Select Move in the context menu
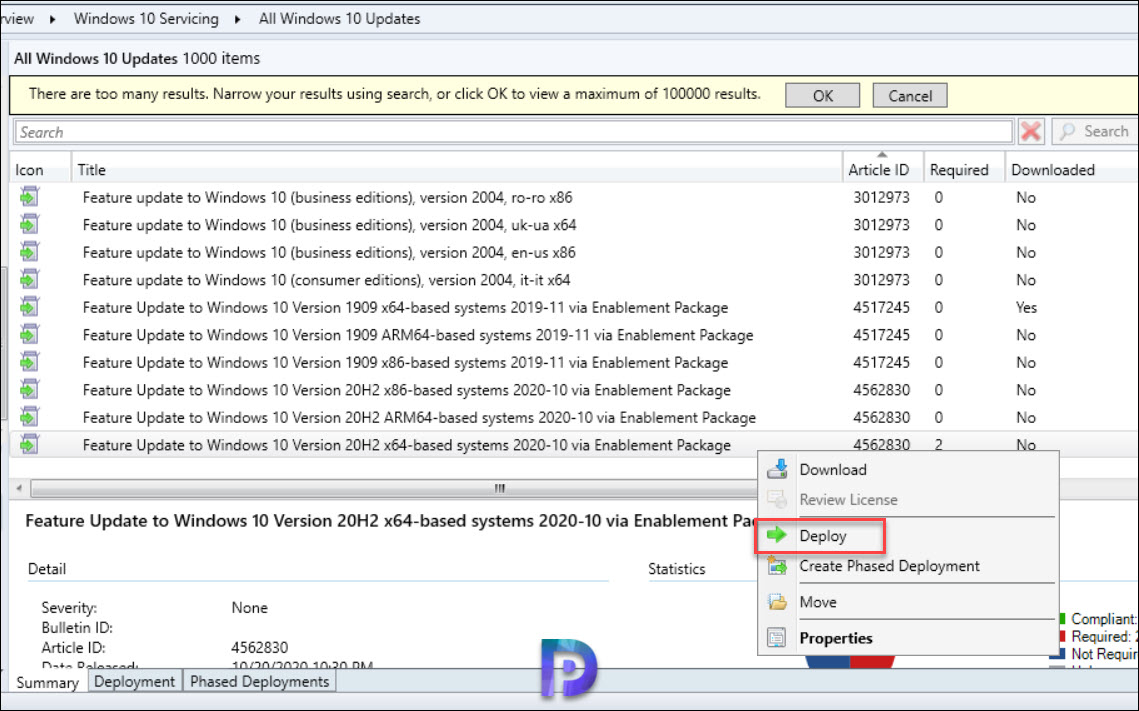 (x=818, y=602)
